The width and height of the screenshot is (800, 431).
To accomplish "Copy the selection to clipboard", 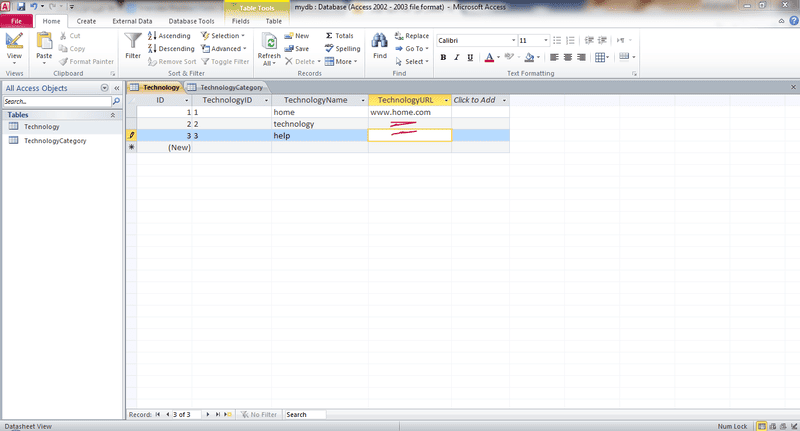I will [x=72, y=48].
